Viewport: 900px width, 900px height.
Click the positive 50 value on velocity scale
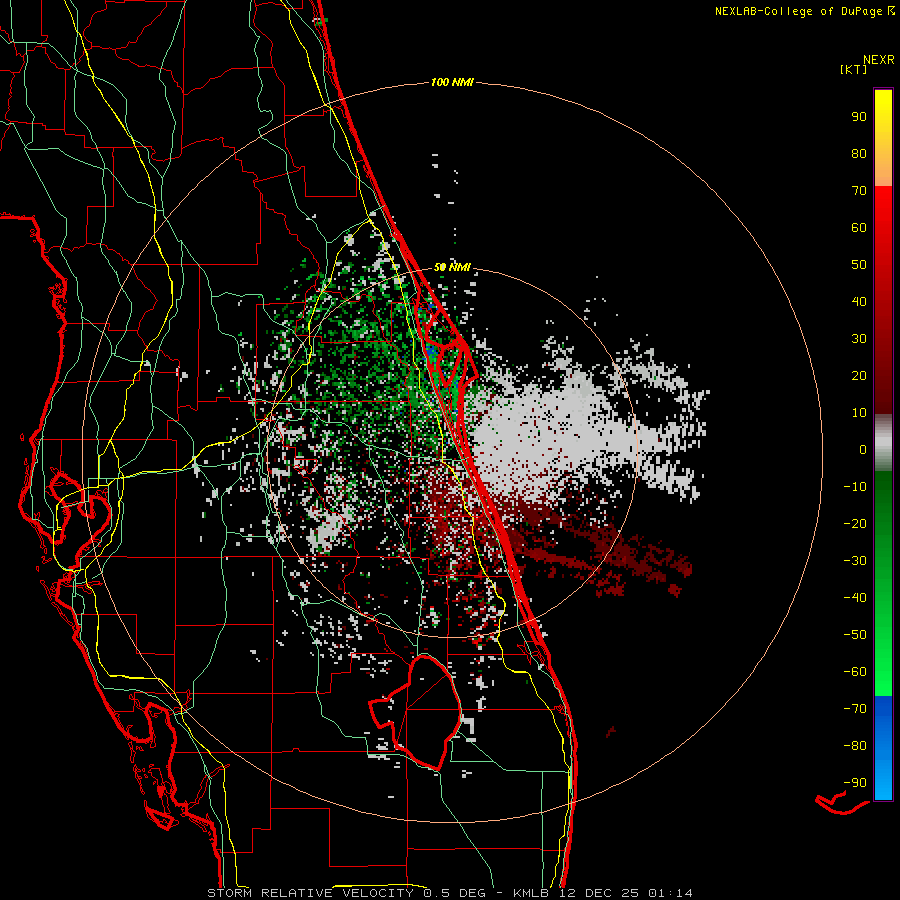point(859,265)
